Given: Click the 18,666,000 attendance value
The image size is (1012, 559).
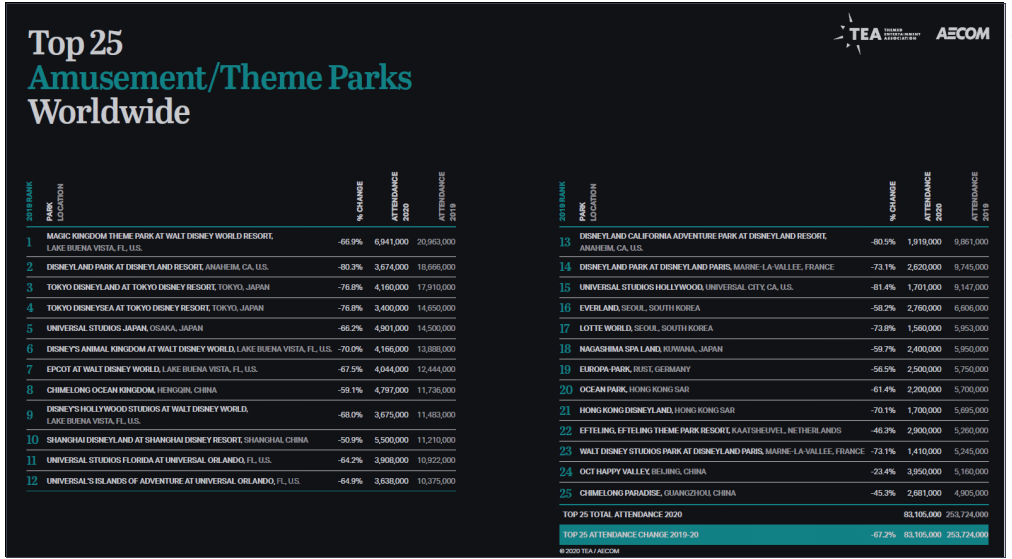Looking at the screenshot, I should click(436, 267).
